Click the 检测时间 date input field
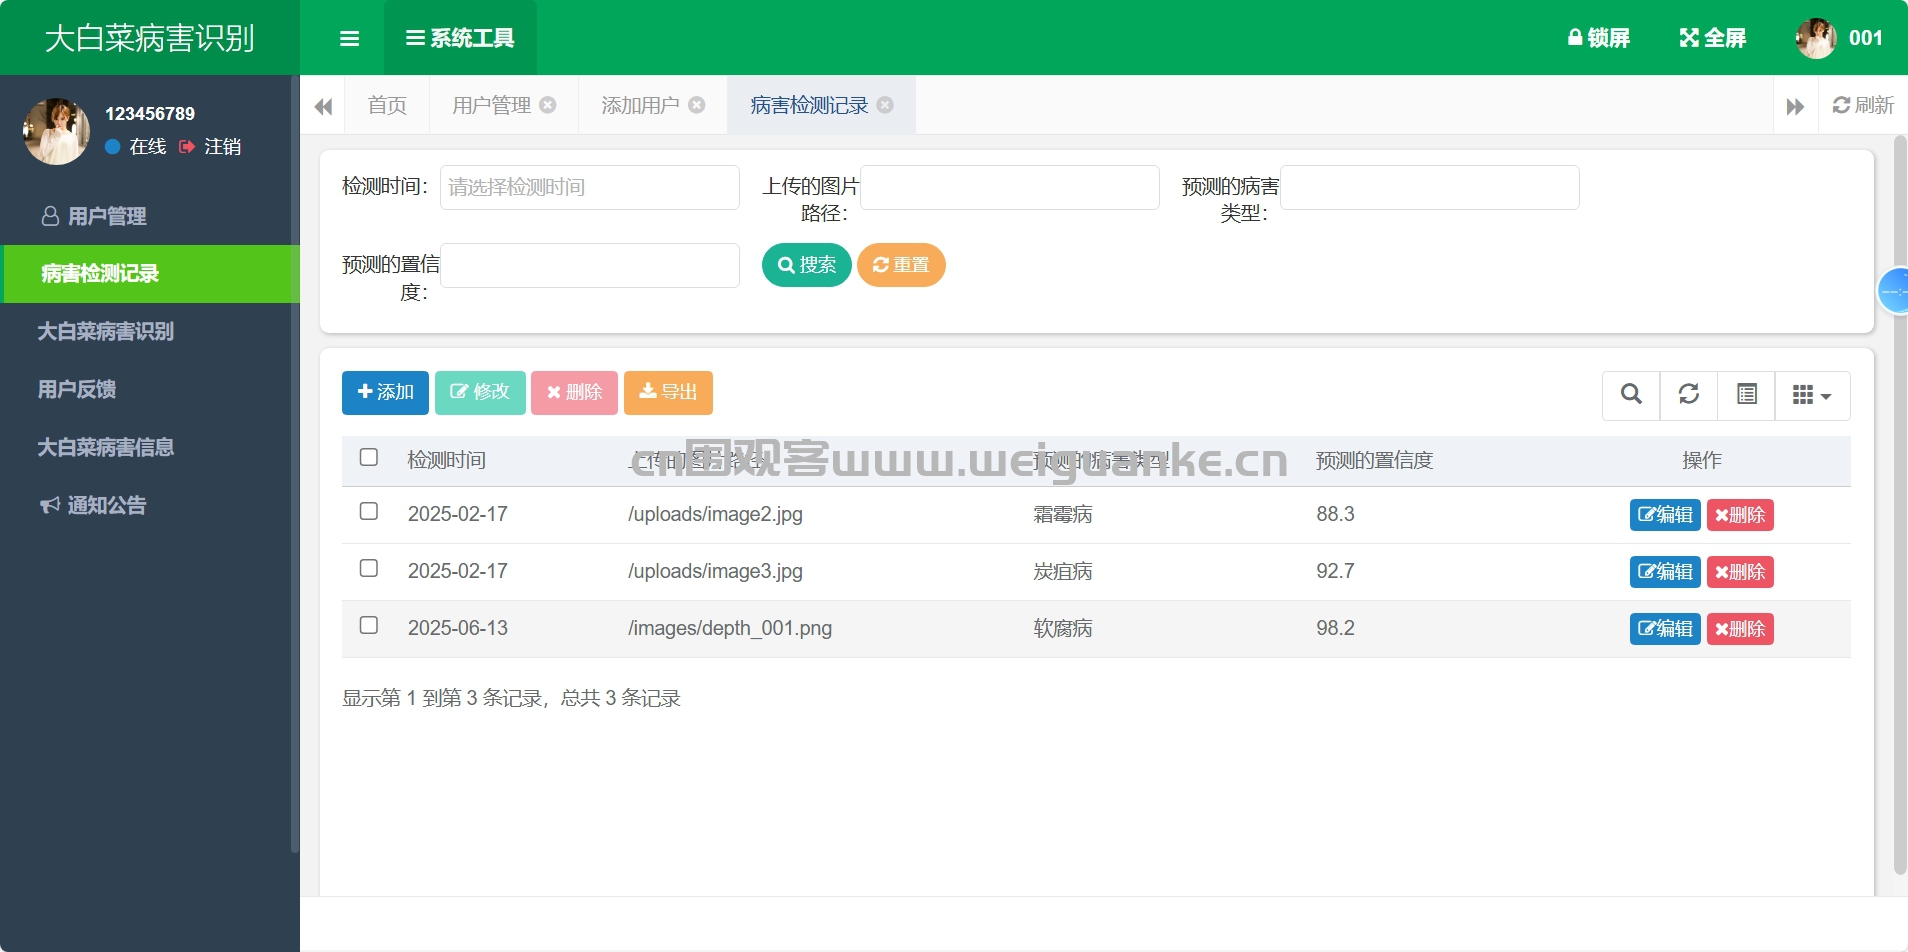 coord(590,187)
